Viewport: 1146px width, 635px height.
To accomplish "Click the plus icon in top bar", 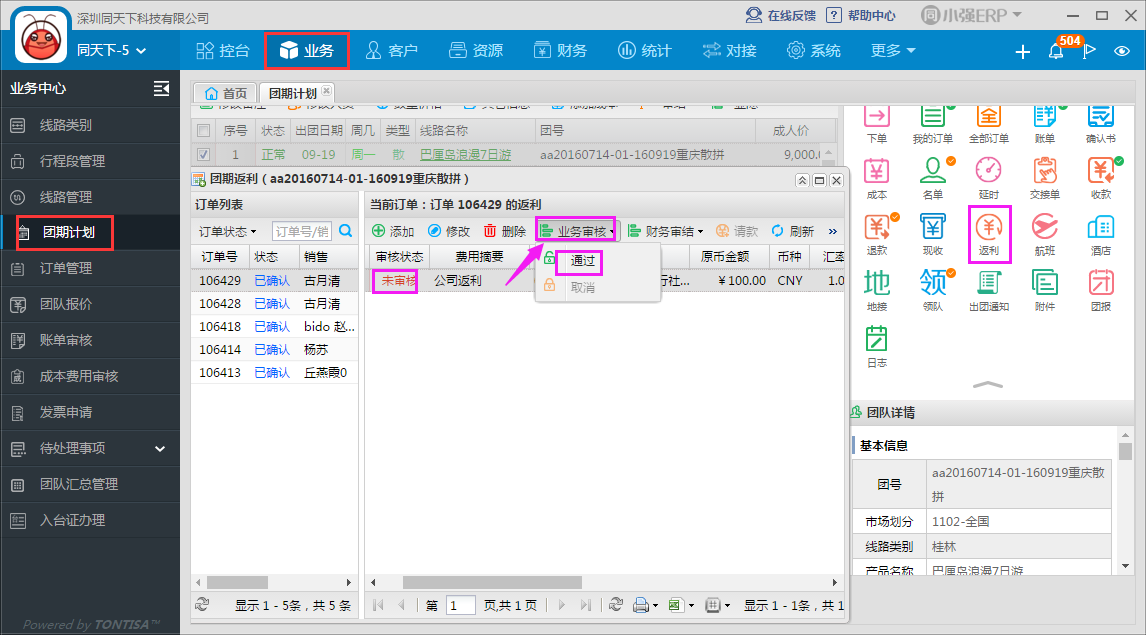I will pyautogui.click(x=1022, y=51).
